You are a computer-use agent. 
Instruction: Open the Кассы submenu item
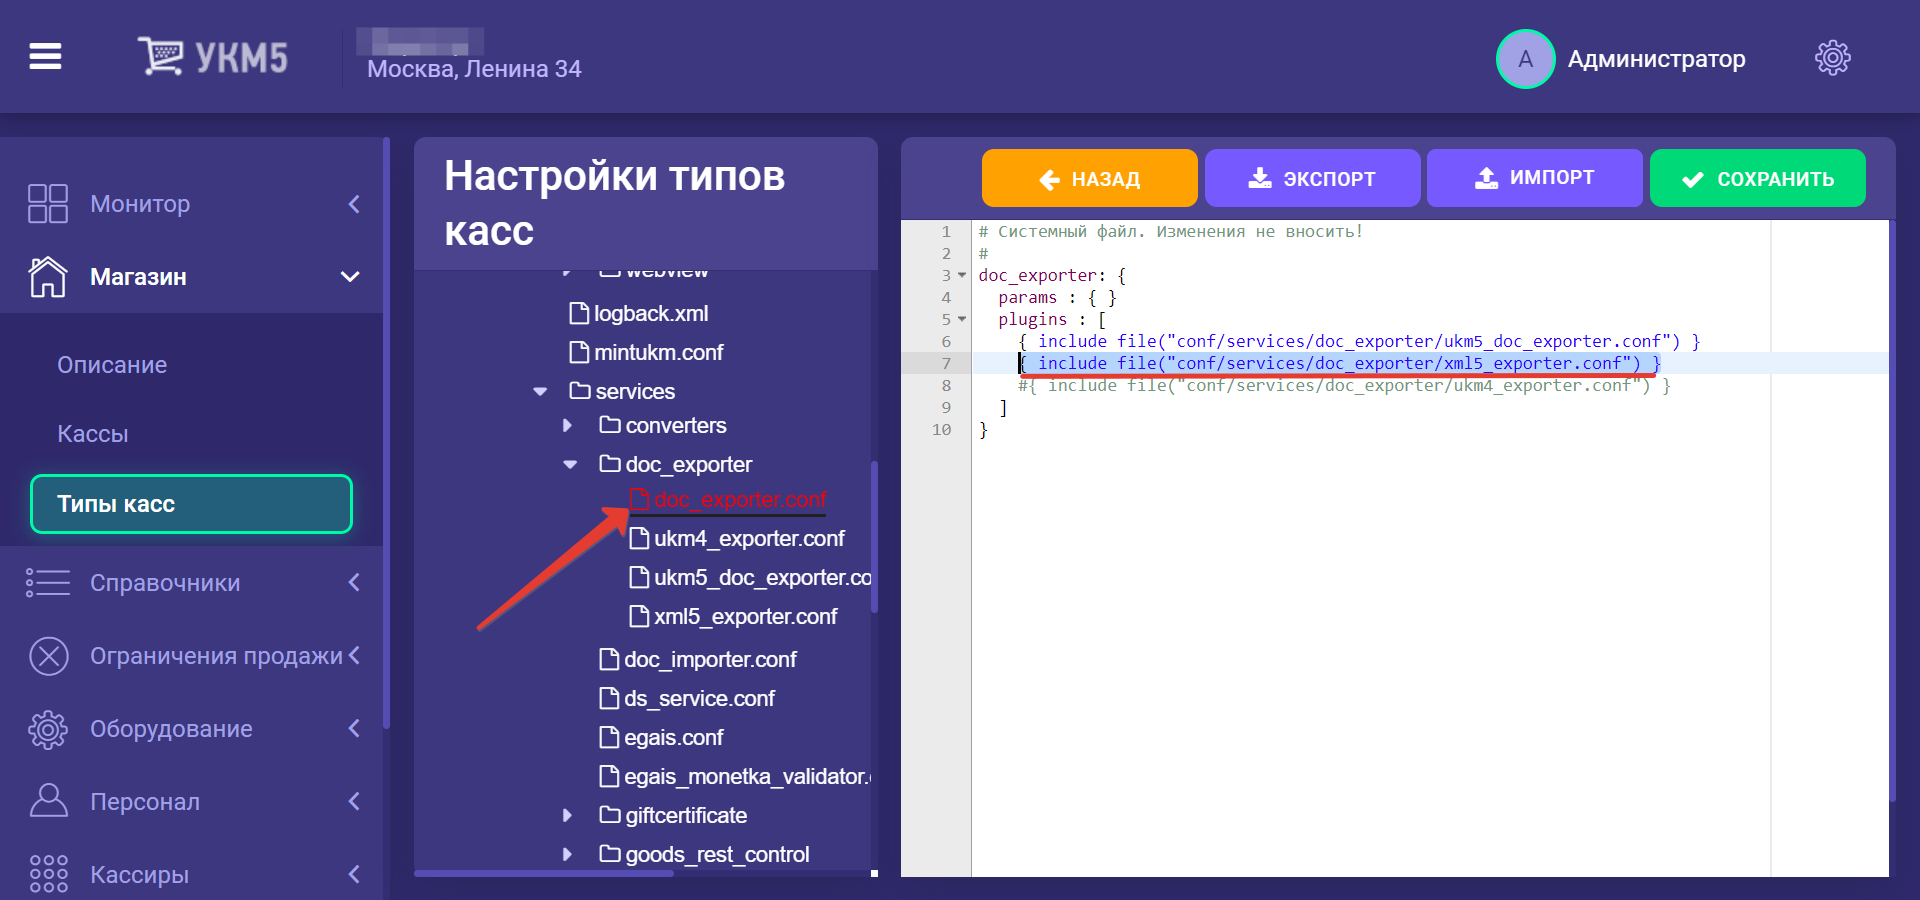93,434
